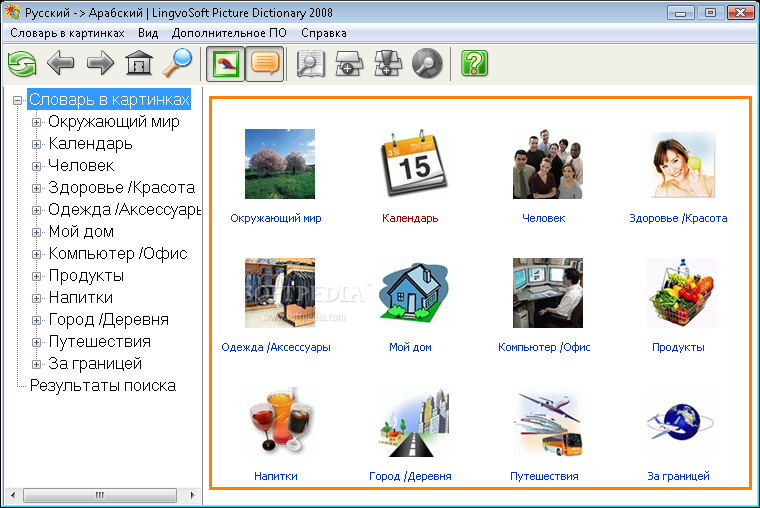Image resolution: width=760 pixels, height=508 pixels.
Task: Expand the Мой дом tree node
Action: pyautogui.click(x=36, y=232)
